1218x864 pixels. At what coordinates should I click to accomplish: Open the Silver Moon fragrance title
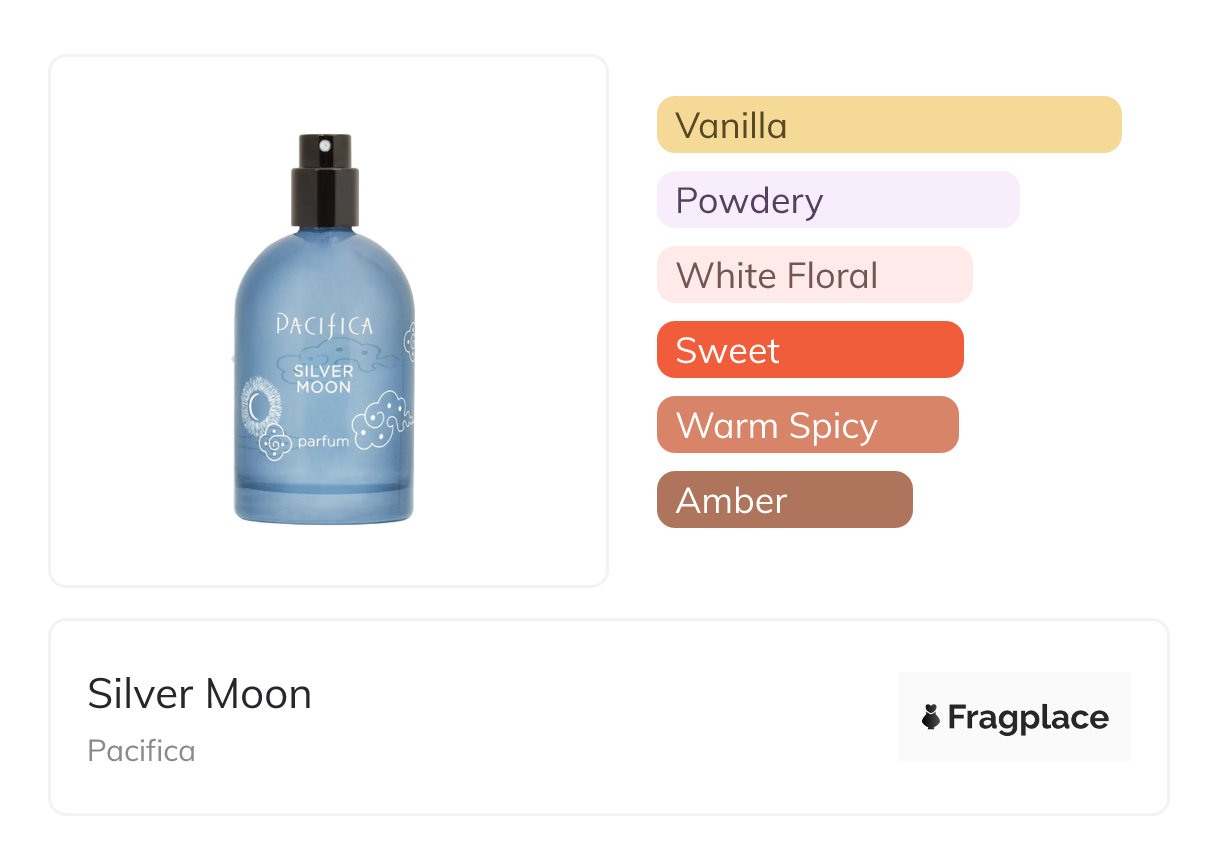[199, 694]
